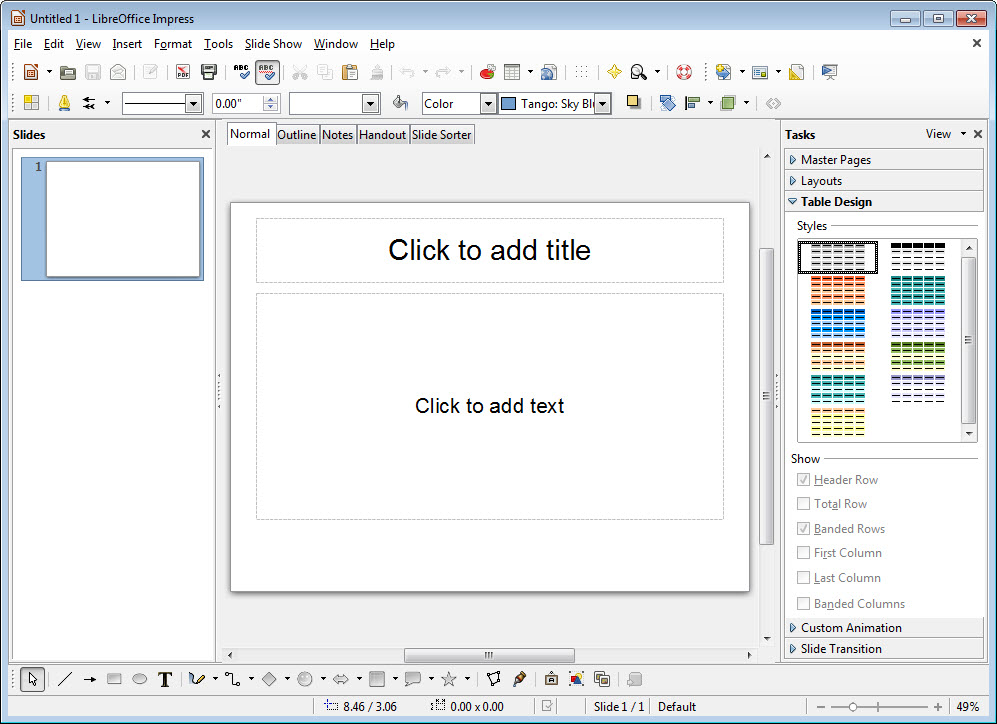Start the slide show icon
Image resolution: width=997 pixels, height=724 pixels.
(829, 72)
